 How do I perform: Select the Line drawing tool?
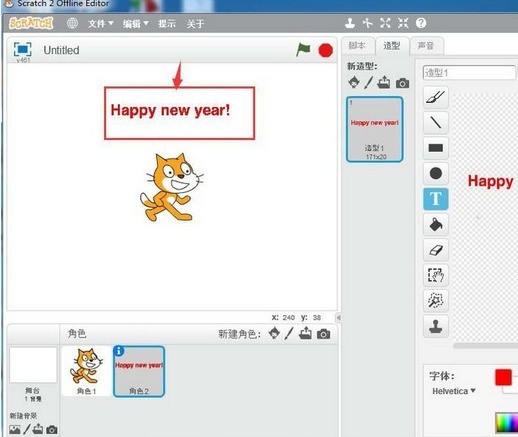coord(436,122)
